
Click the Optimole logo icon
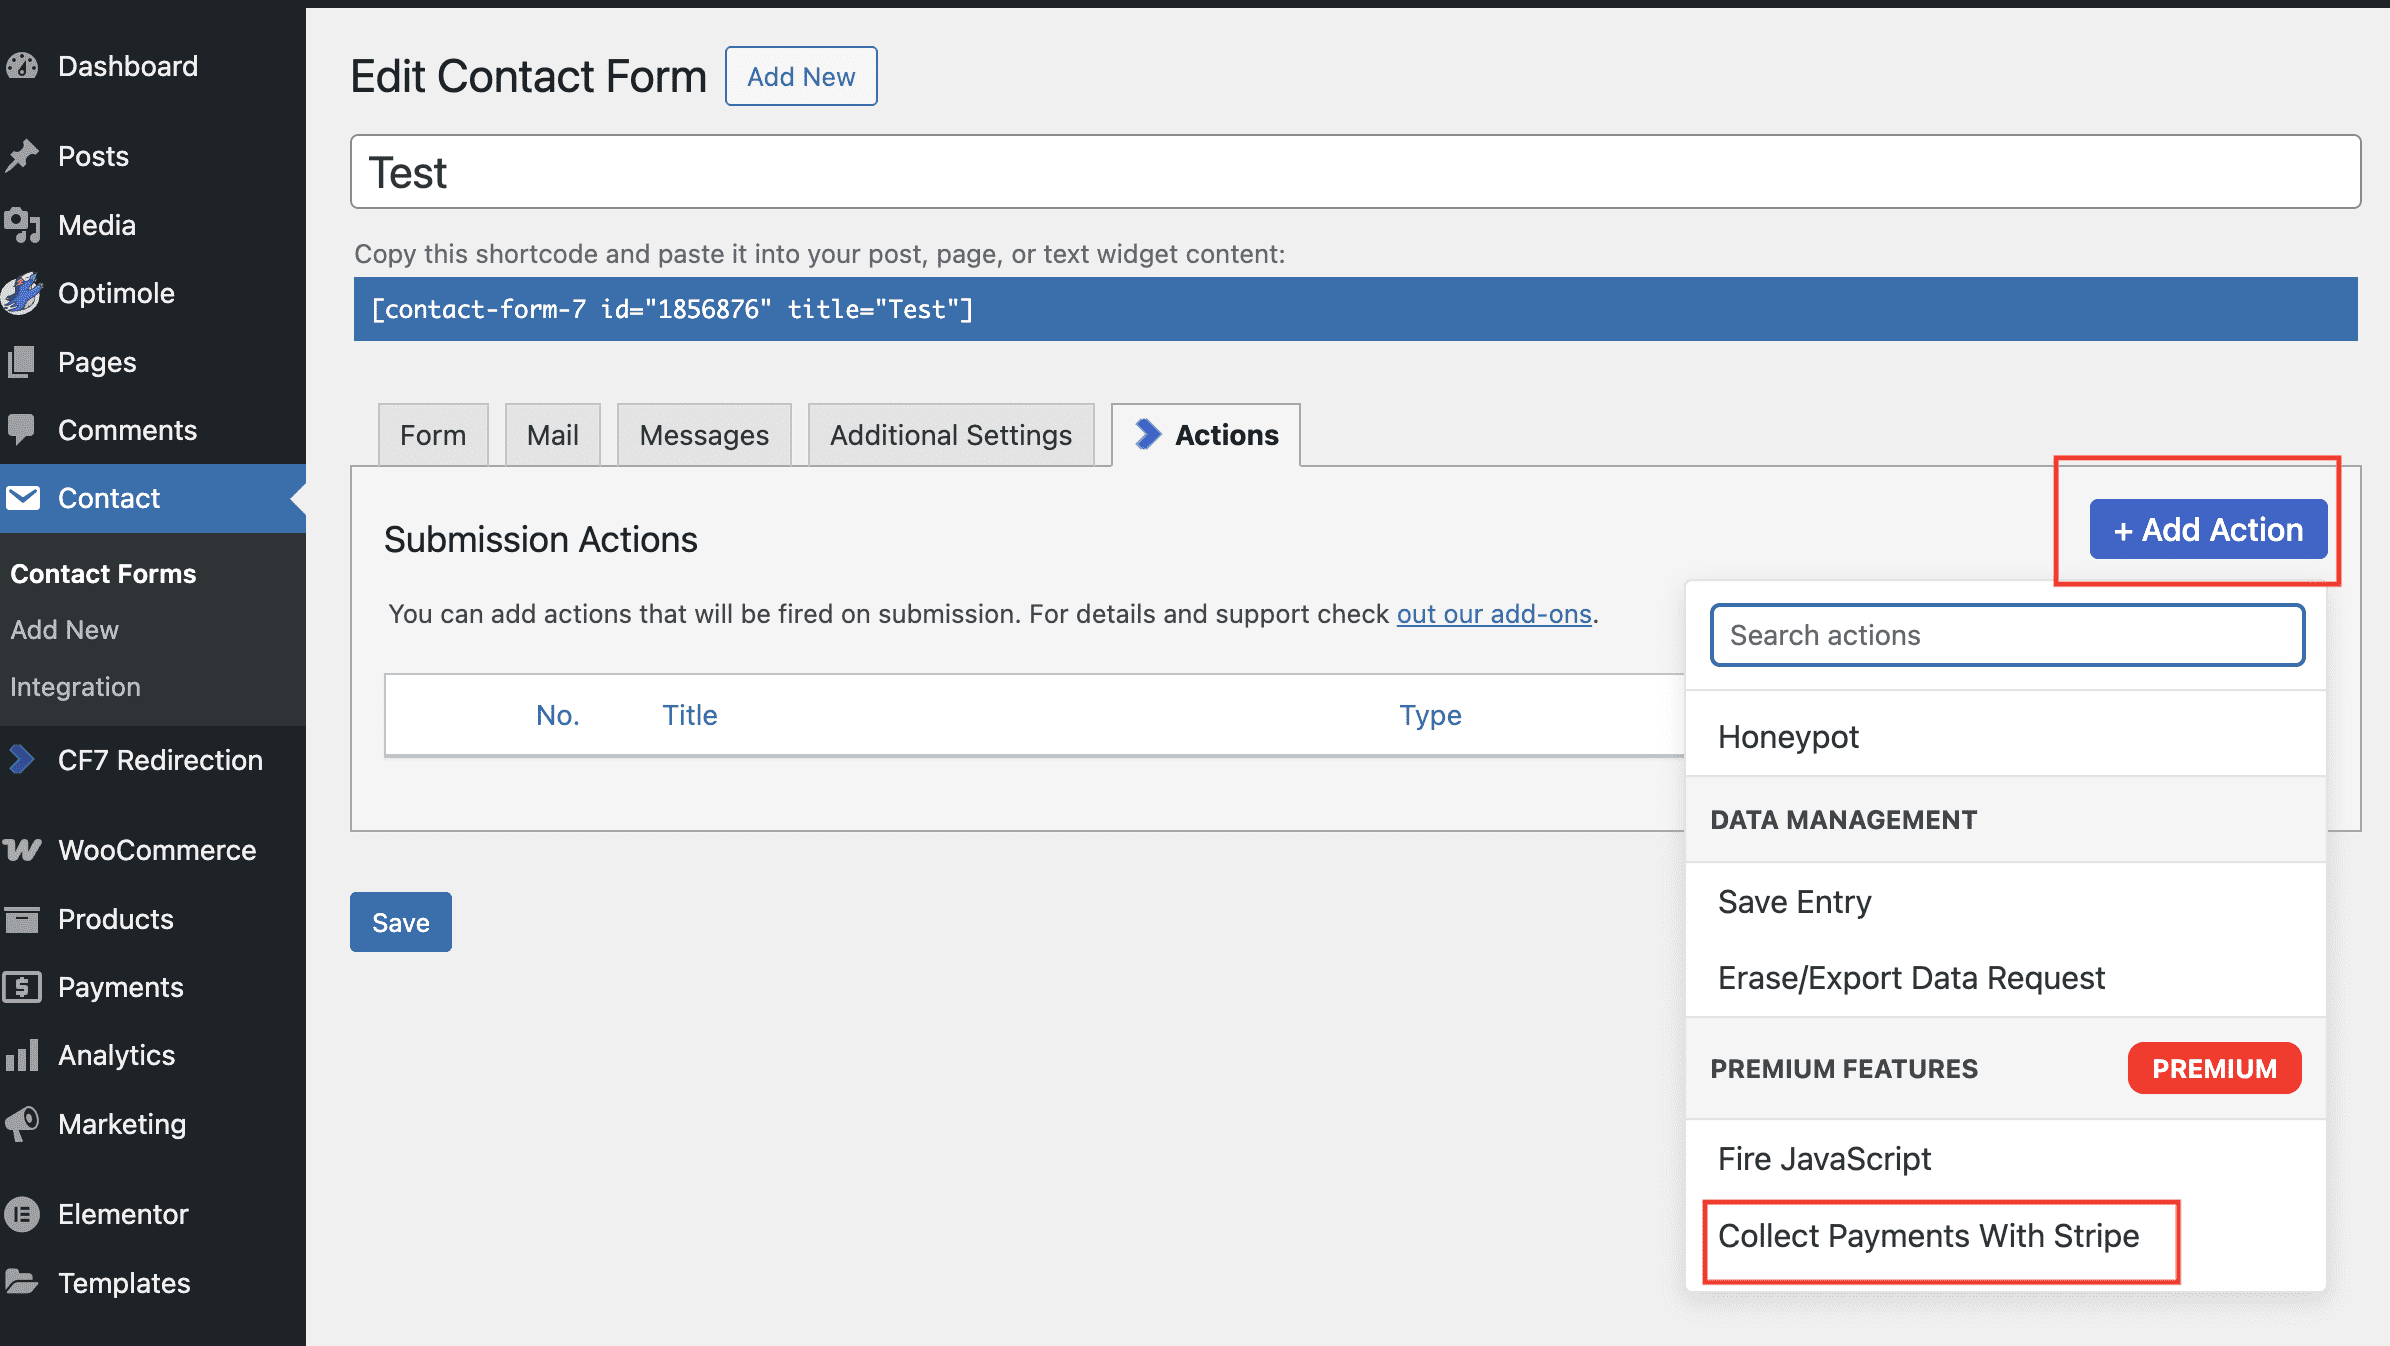click(x=22, y=293)
